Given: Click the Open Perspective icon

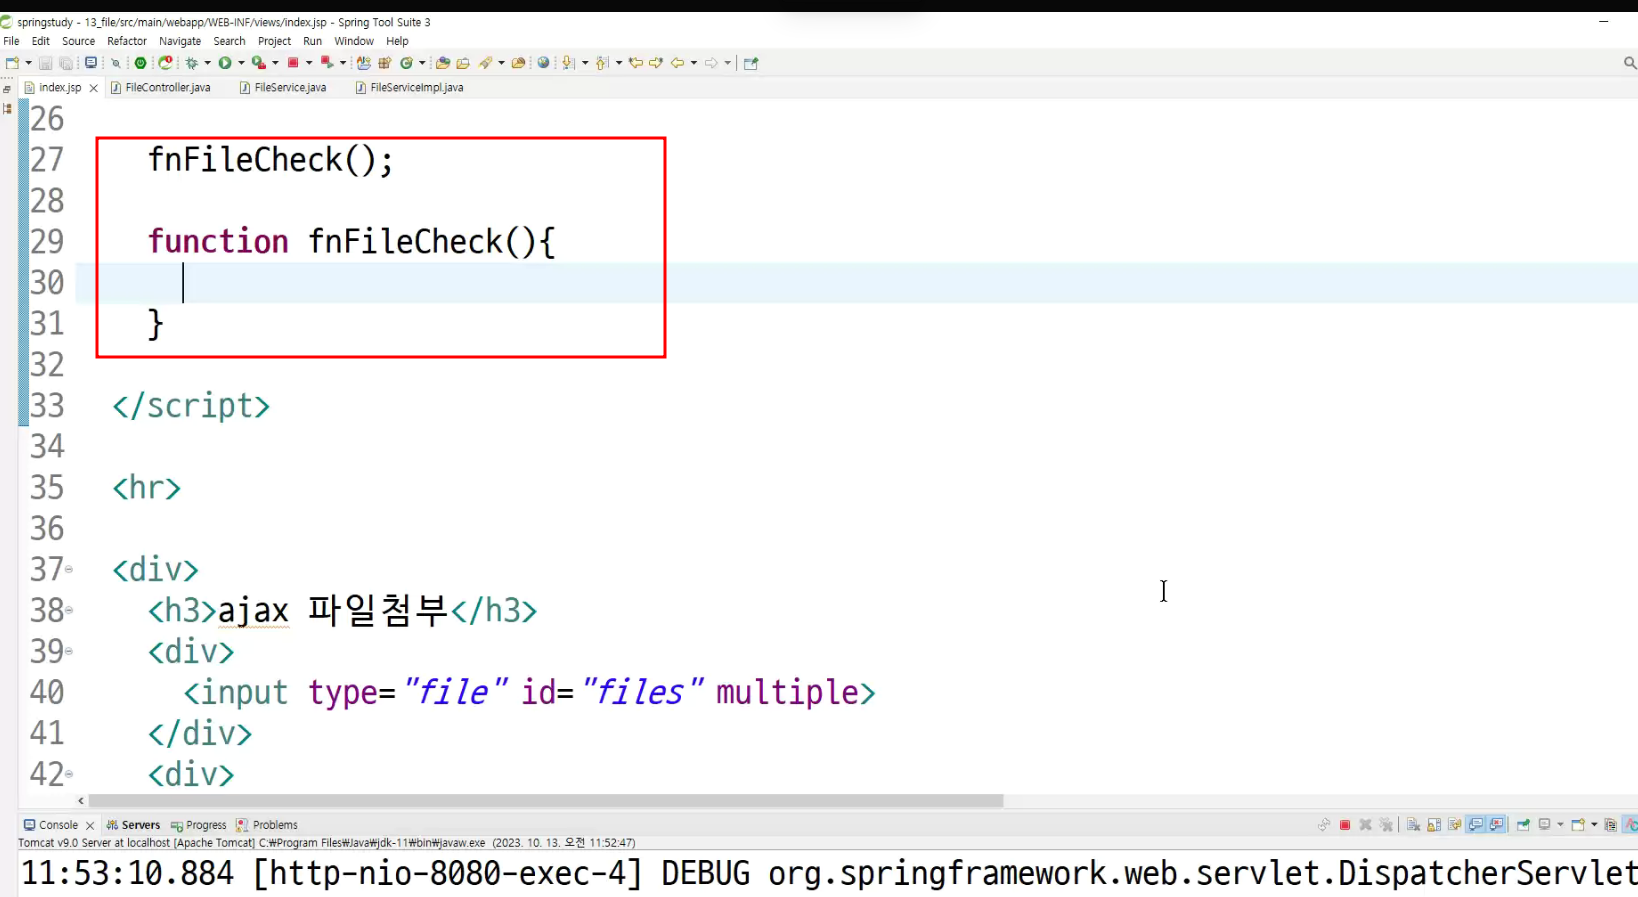Looking at the screenshot, I should tap(751, 63).
